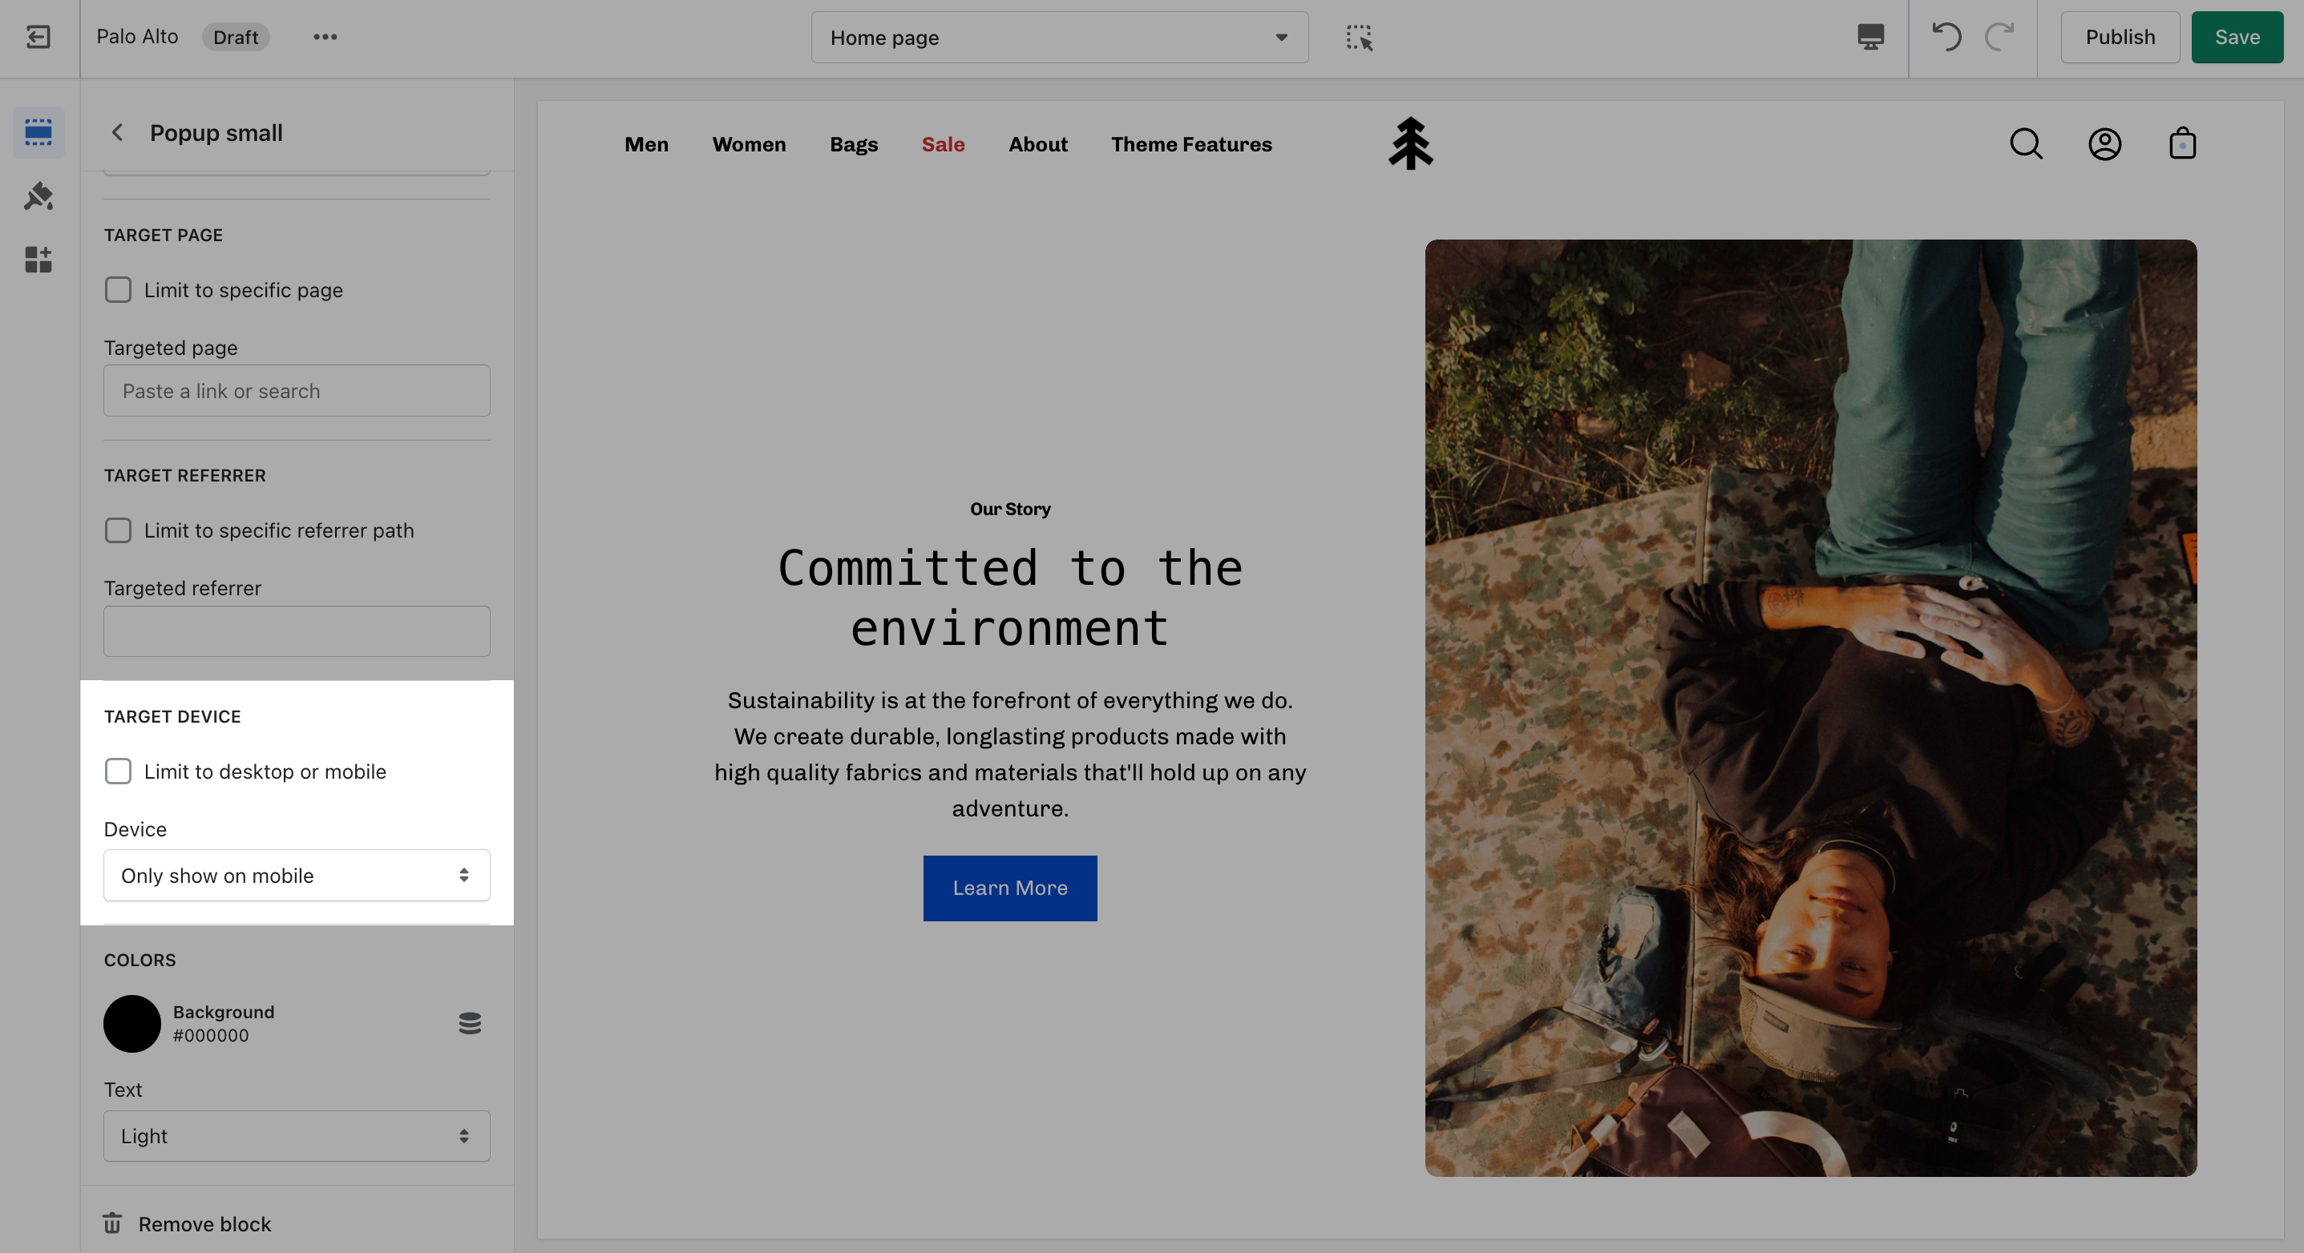Open the Sale menu item
The width and height of the screenshot is (2304, 1253).
(x=942, y=144)
